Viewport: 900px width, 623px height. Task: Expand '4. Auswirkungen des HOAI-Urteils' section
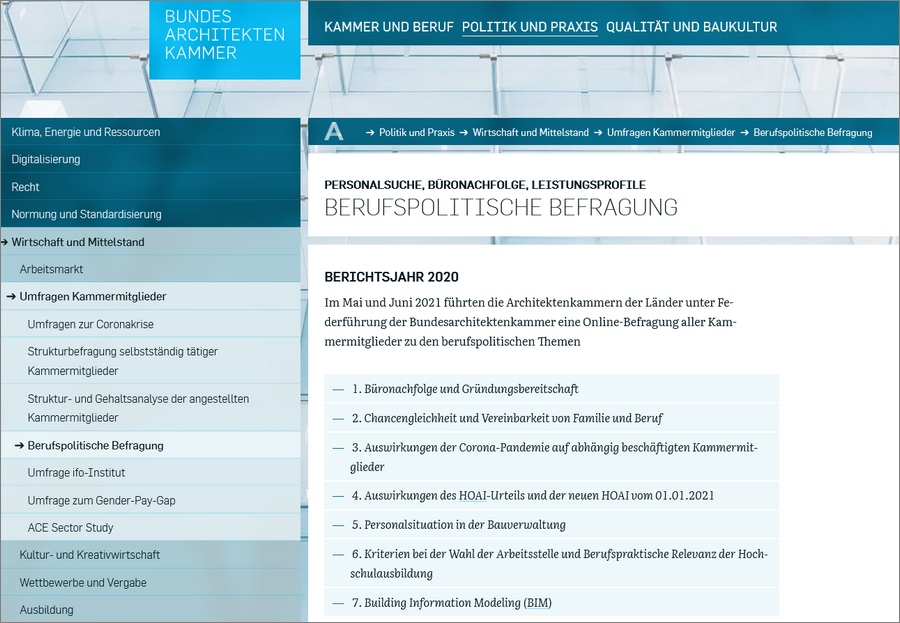click(x=551, y=495)
